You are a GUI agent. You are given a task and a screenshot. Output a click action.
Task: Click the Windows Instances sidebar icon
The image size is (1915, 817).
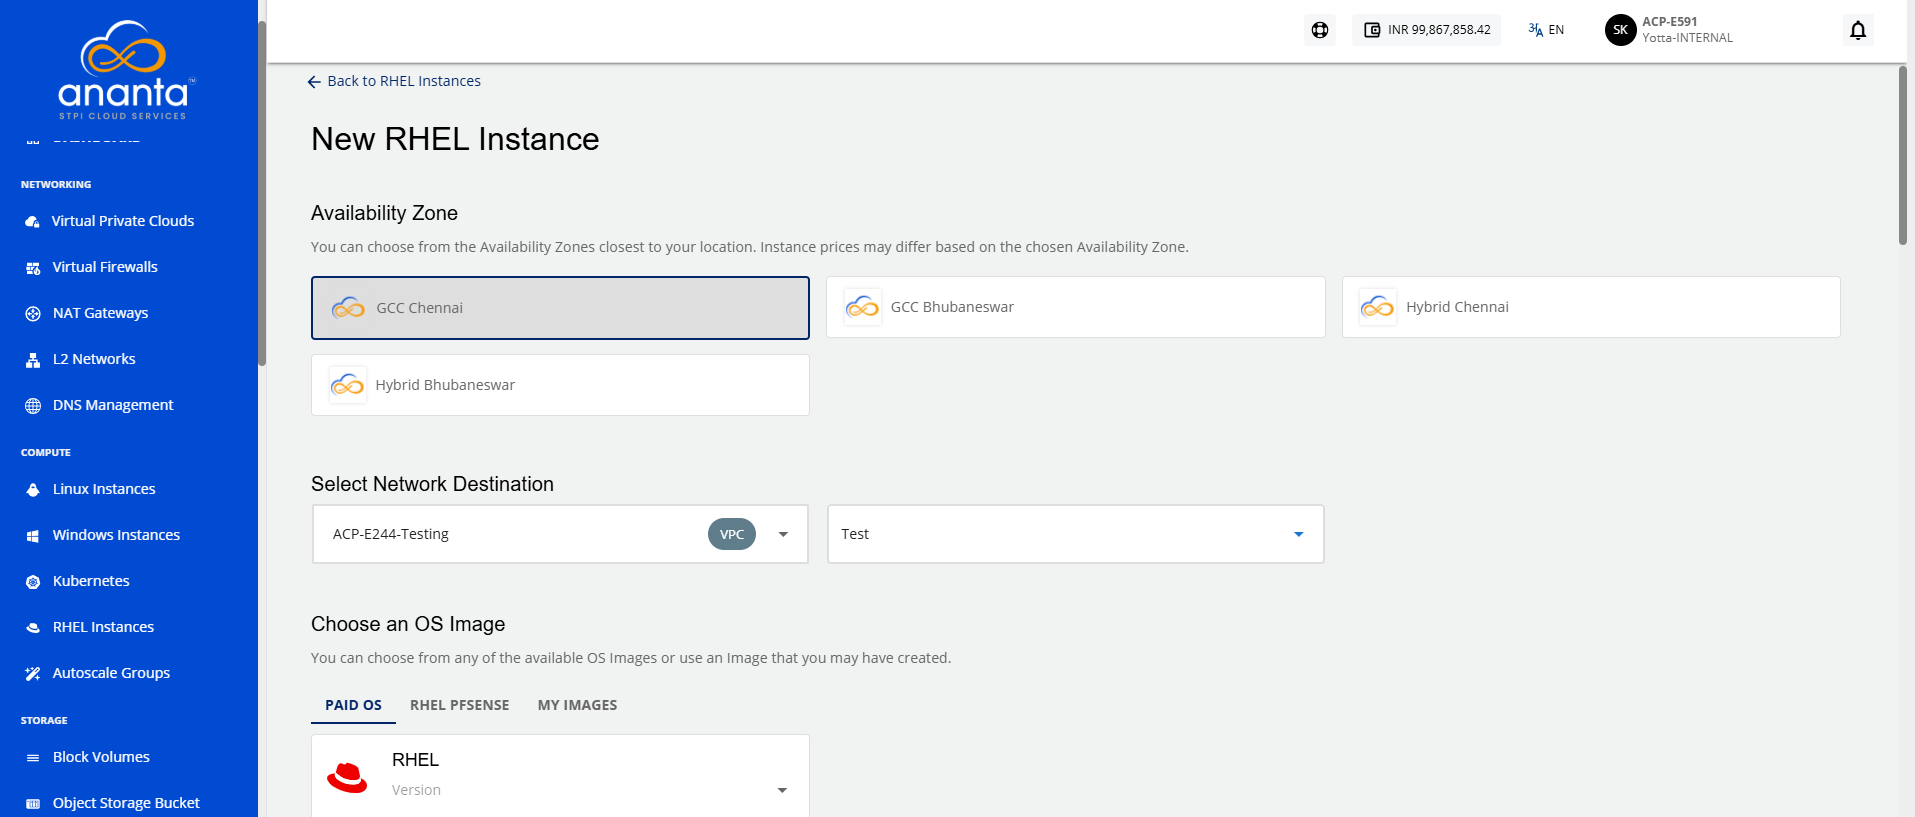(33, 536)
